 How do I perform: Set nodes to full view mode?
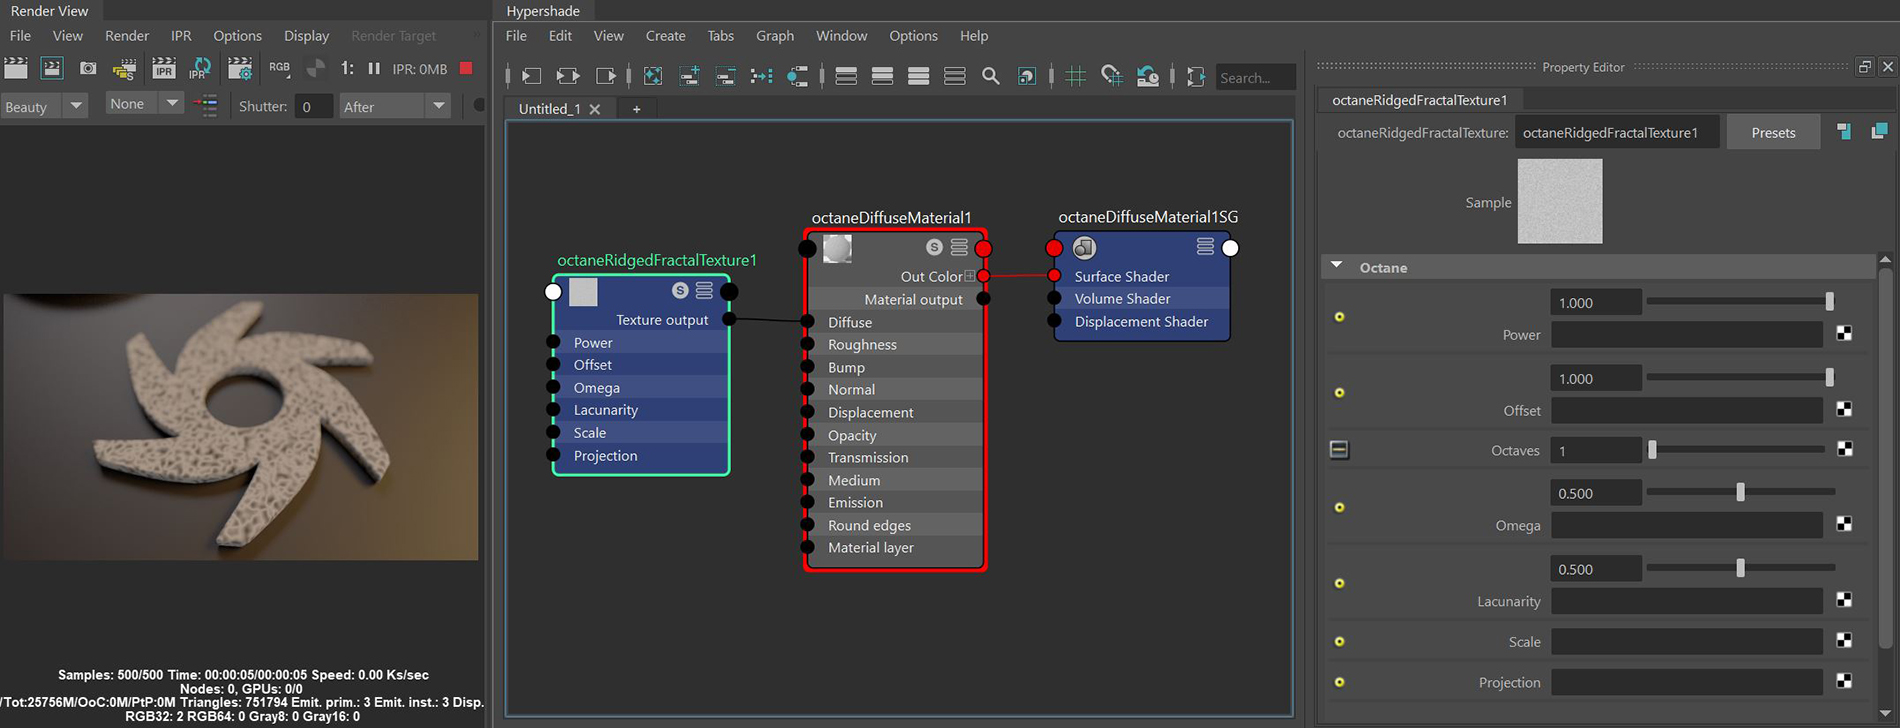point(918,76)
